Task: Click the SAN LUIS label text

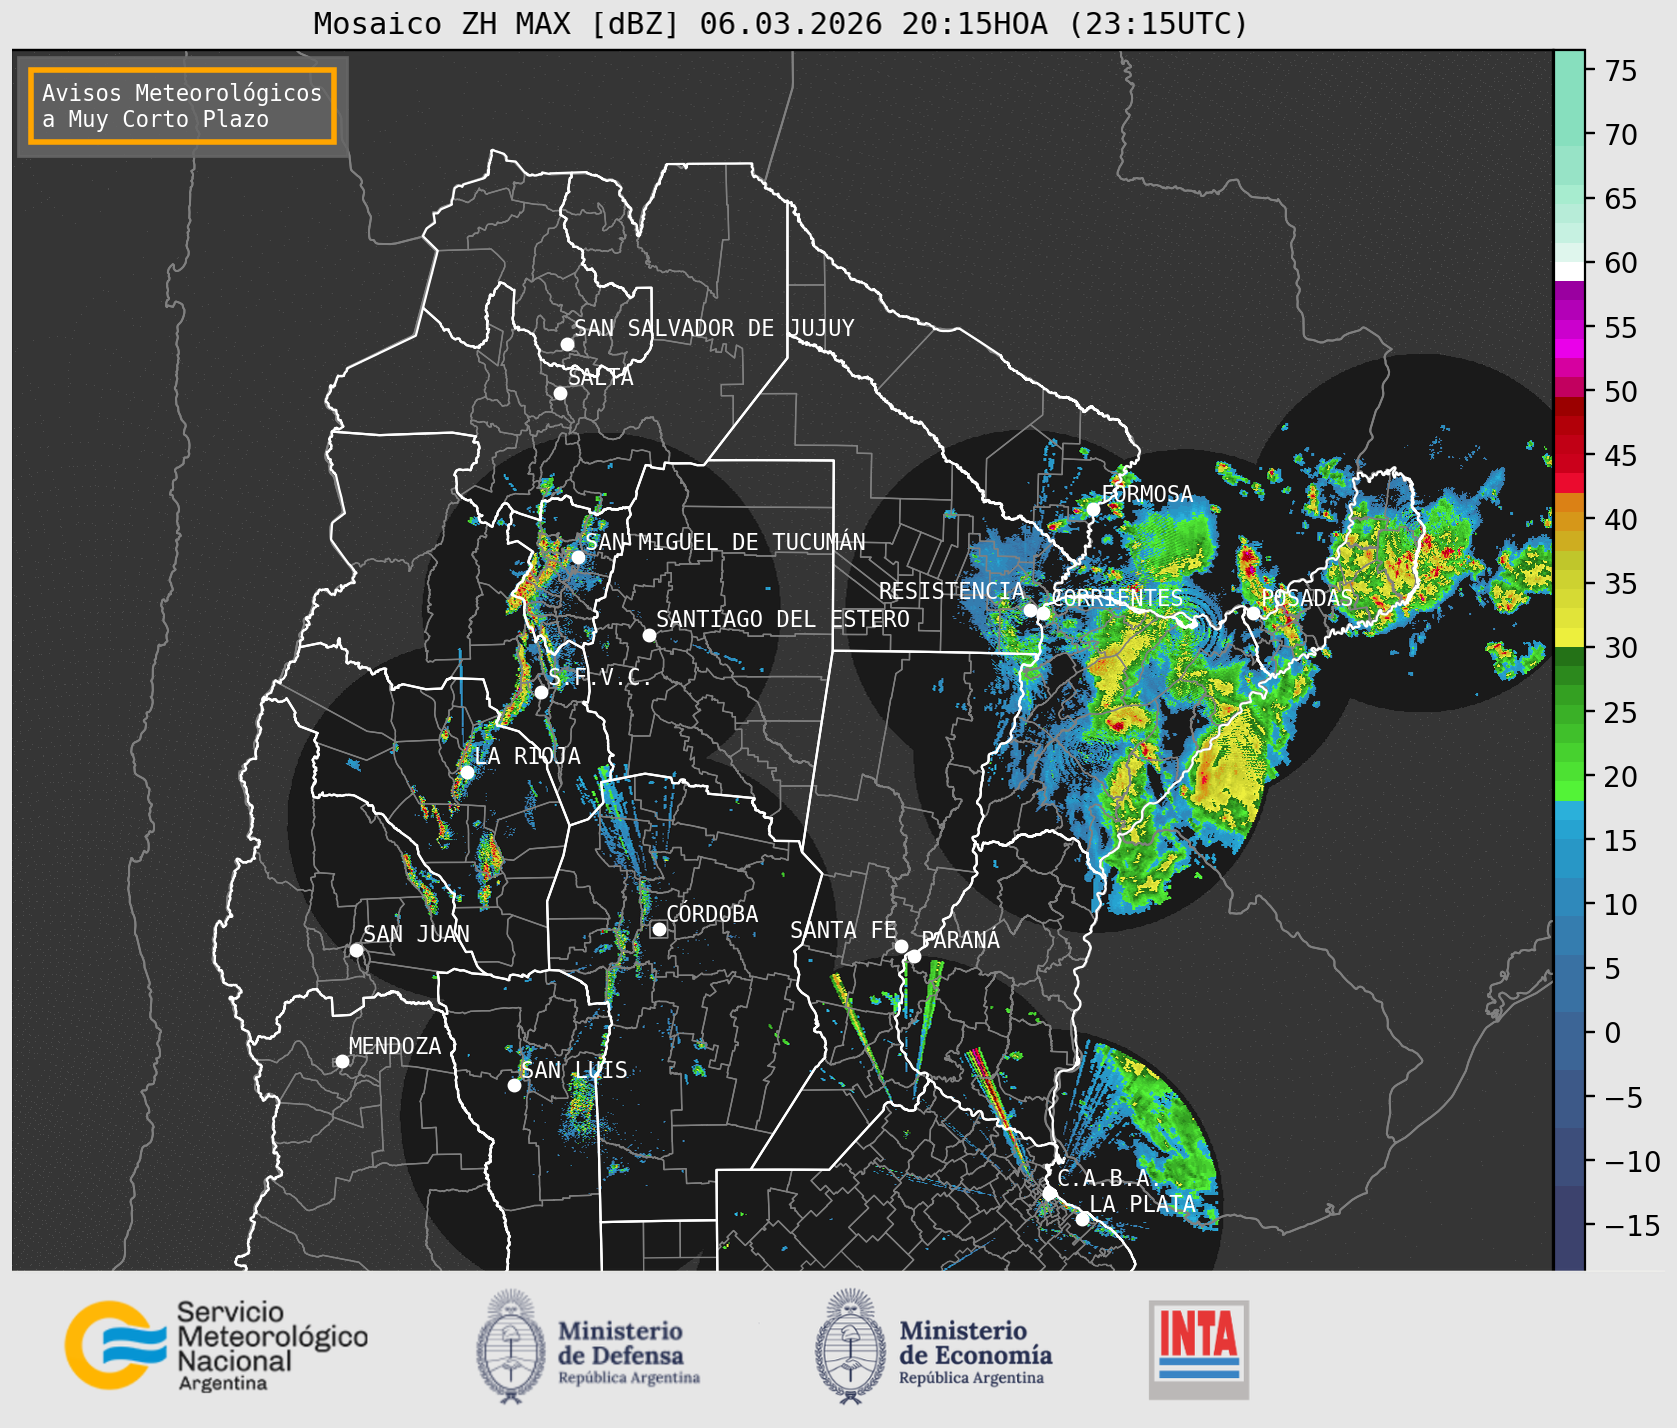Action: point(574,1070)
